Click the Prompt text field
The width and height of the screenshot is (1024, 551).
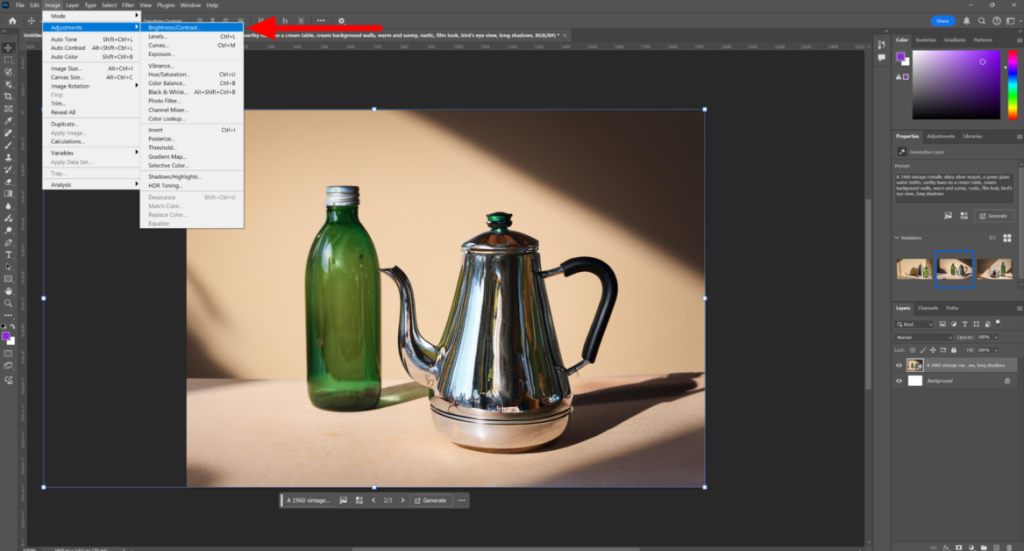tap(953, 186)
